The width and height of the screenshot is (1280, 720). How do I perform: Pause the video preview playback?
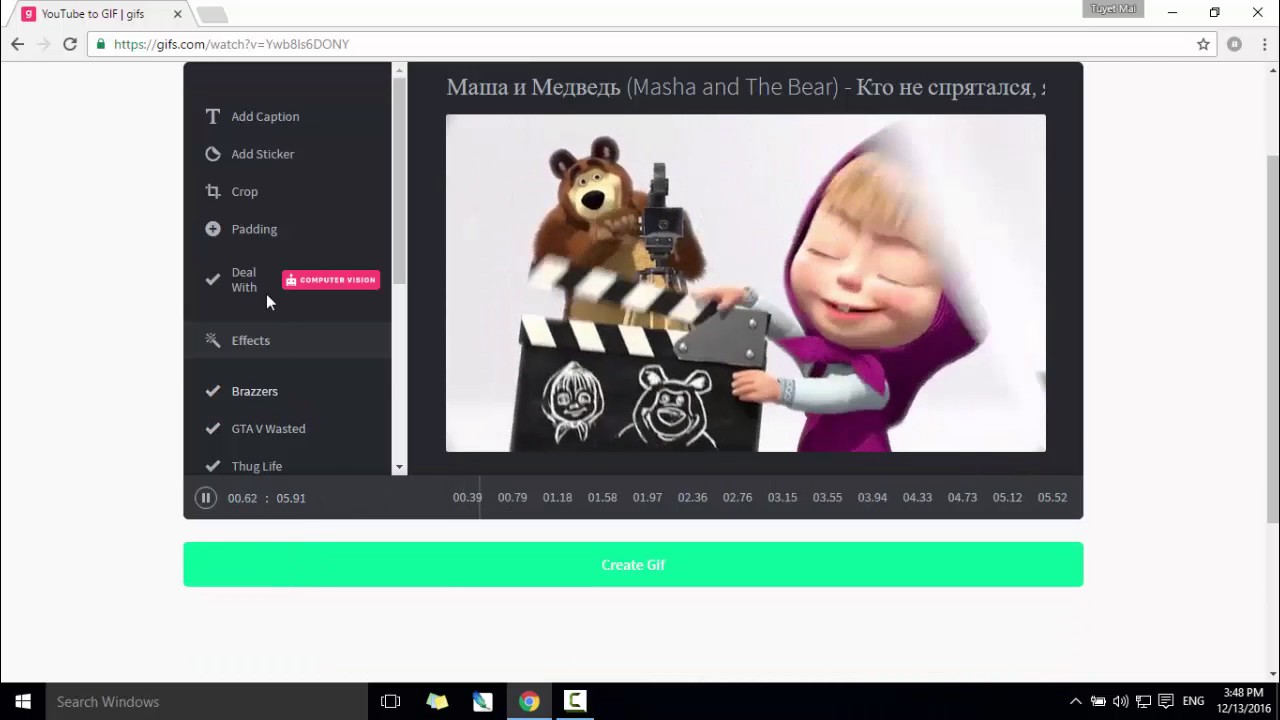[x=205, y=497]
